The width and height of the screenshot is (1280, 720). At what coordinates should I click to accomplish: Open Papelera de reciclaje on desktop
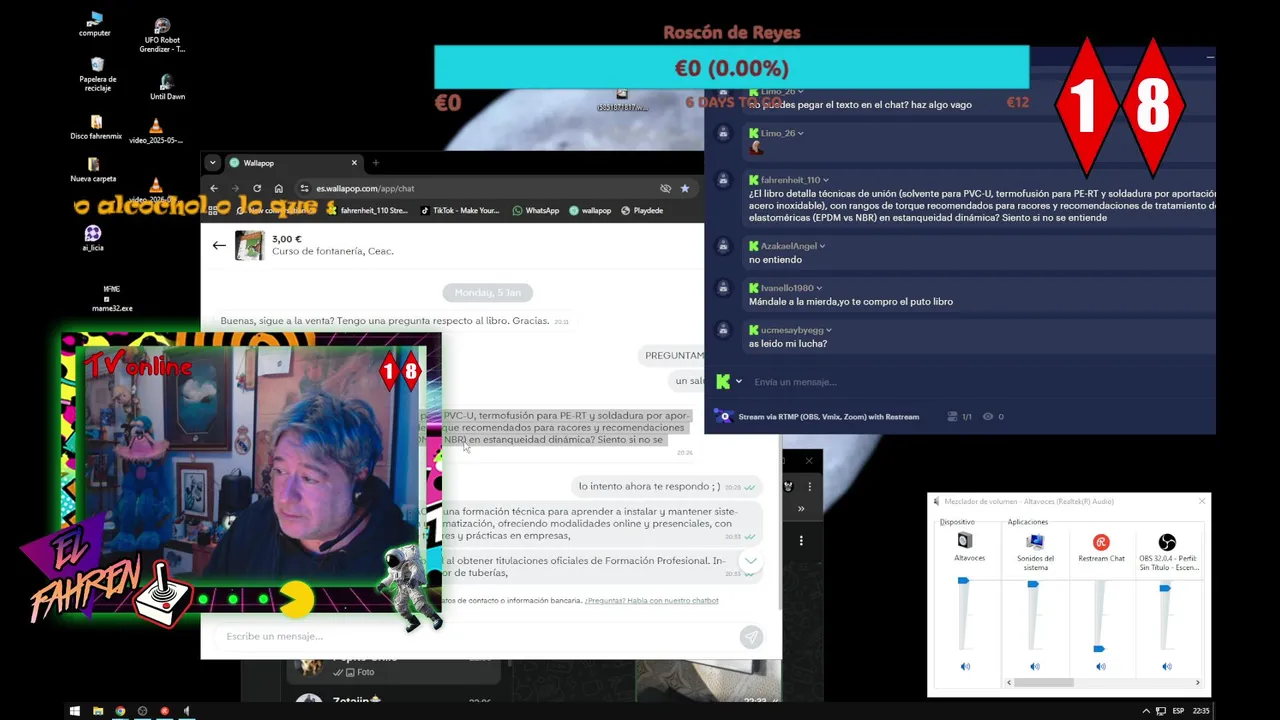click(97, 74)
